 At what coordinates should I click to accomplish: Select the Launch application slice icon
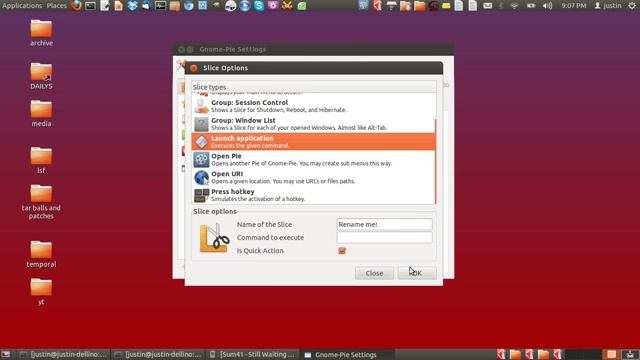(201, 142)
